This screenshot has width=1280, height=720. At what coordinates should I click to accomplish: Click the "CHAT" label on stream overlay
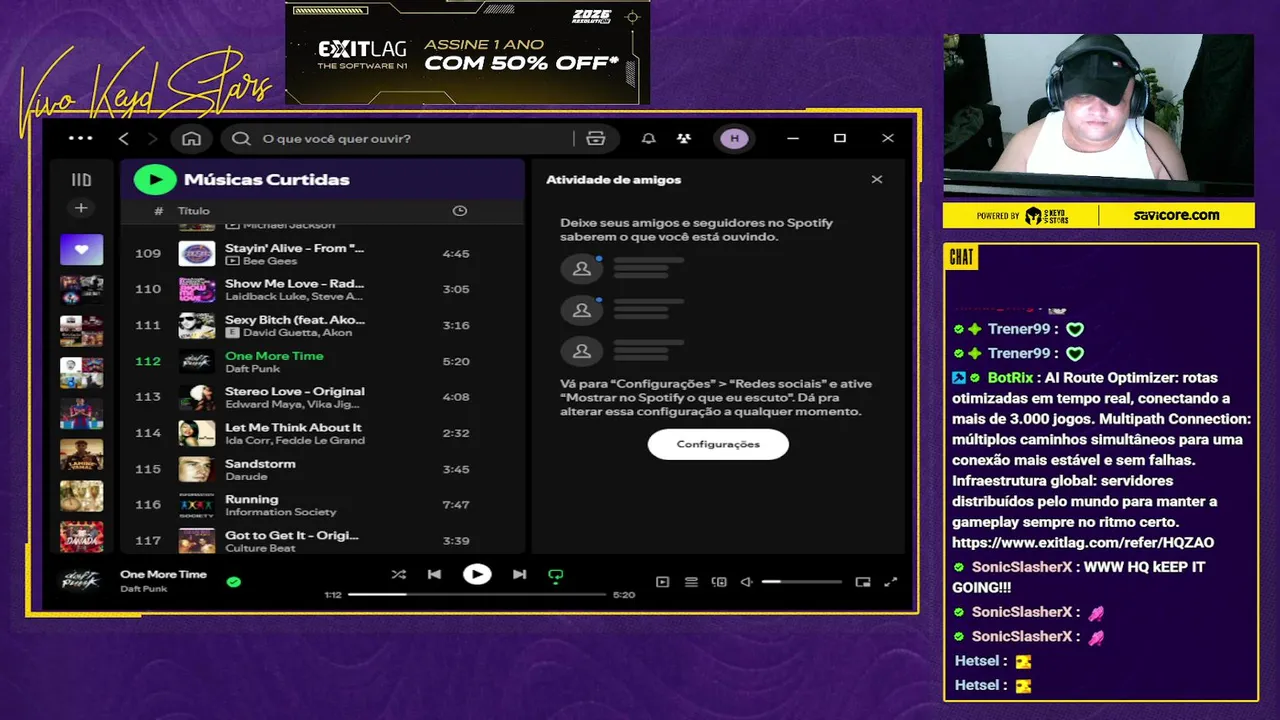point(961,258)
